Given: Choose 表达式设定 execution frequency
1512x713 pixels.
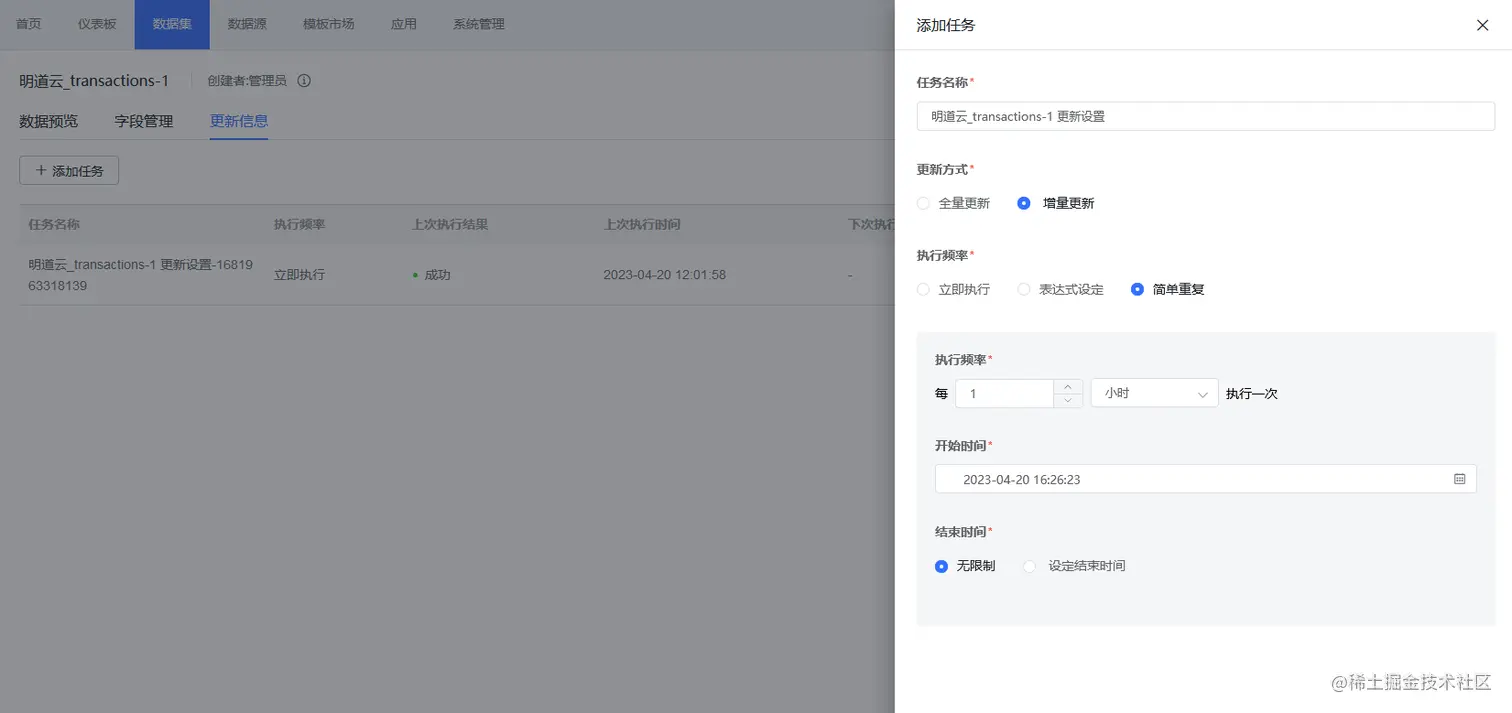Looking at the screenshot, I should click(1061, 289).
